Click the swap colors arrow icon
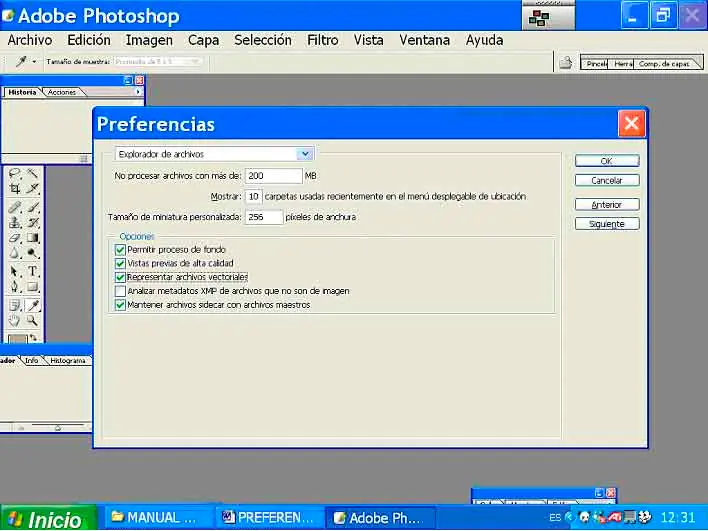 33,338
